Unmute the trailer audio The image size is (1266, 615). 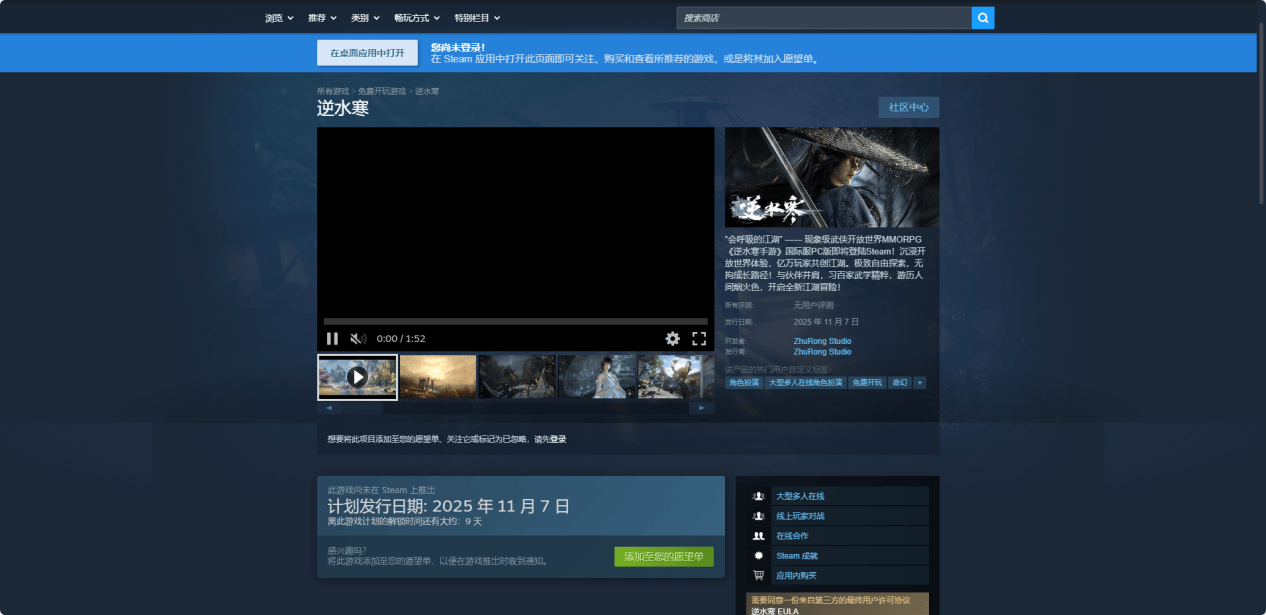tap(357, 339)
